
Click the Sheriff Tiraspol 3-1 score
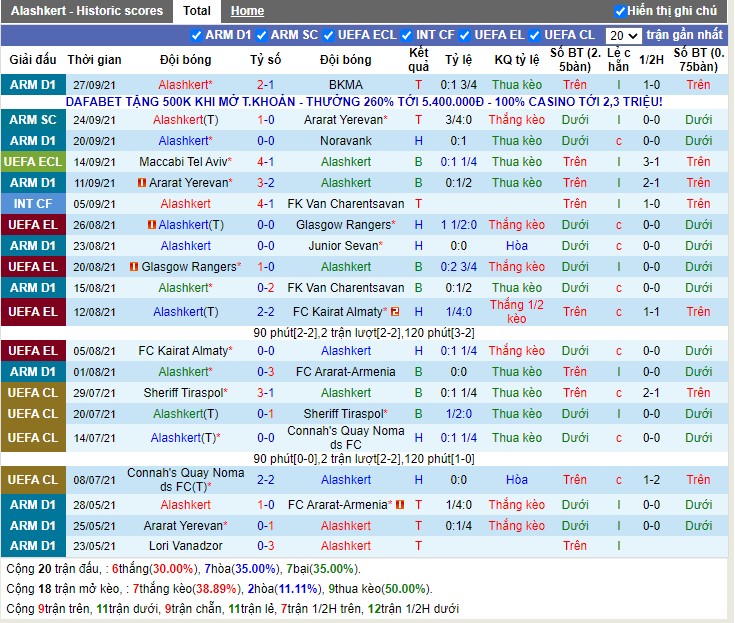[x=266, y=393]
